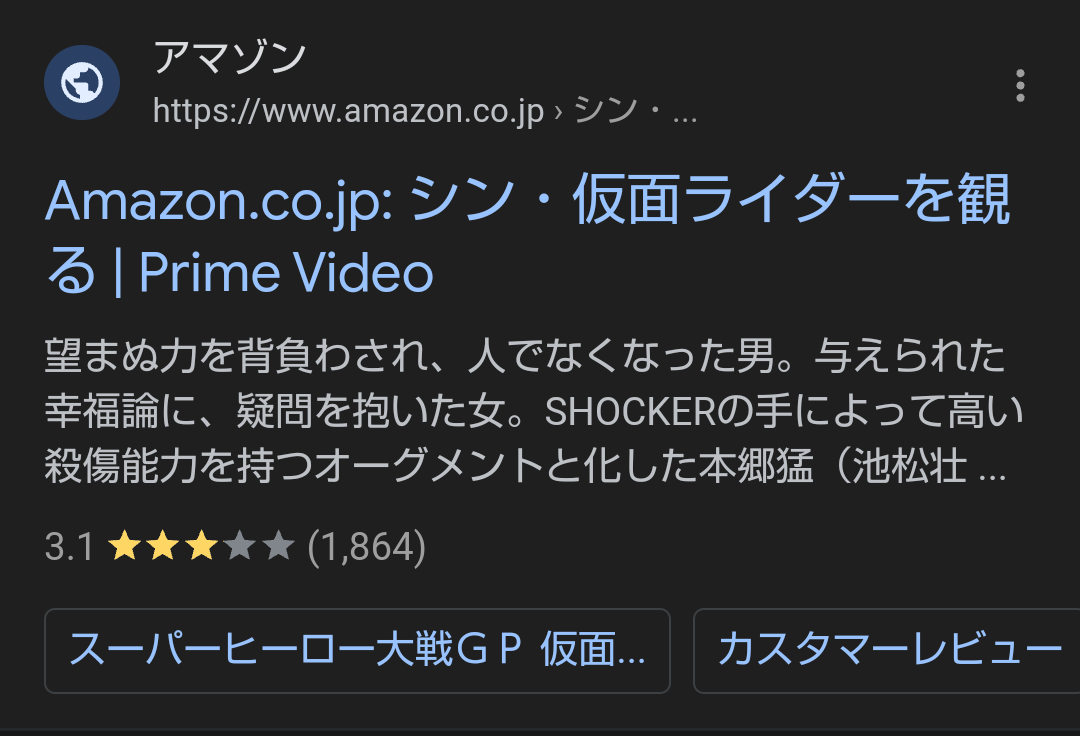Click the word SHOCKER in the snippet
The height and width of the screenshot is (736, 1080).
tap(631, 412)
